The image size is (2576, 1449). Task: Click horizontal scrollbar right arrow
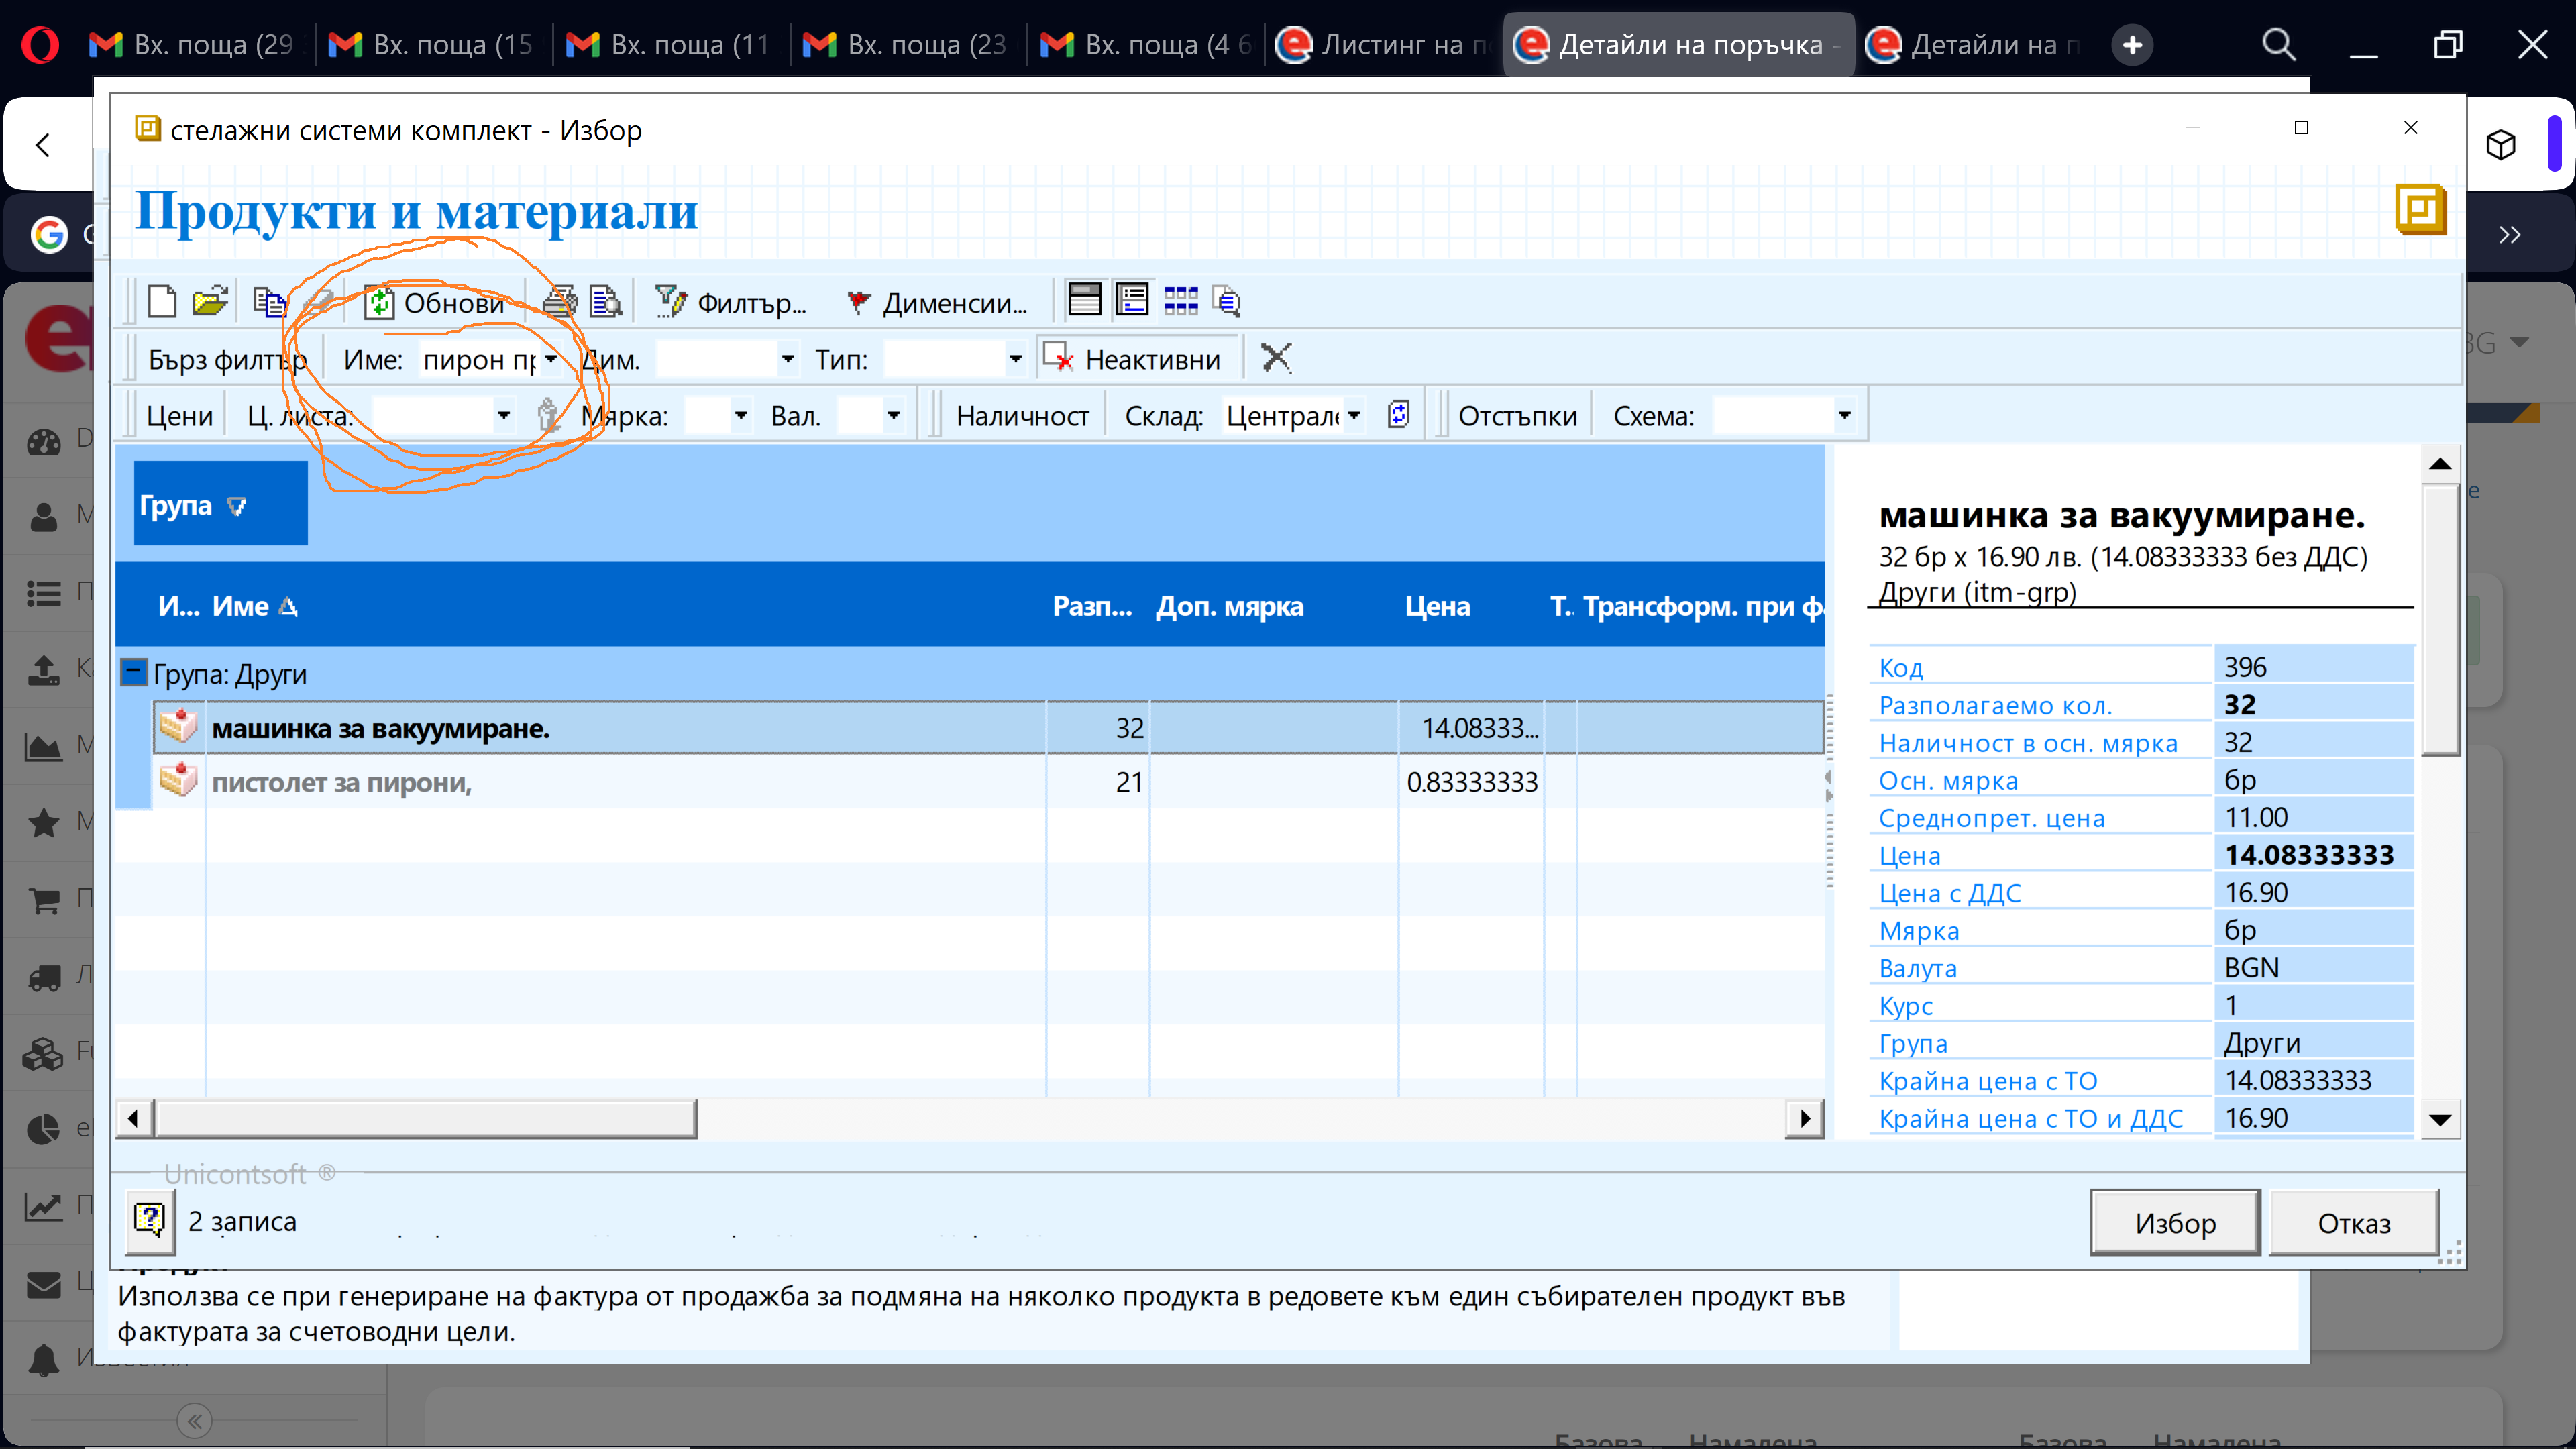tap(1804, 1118)
